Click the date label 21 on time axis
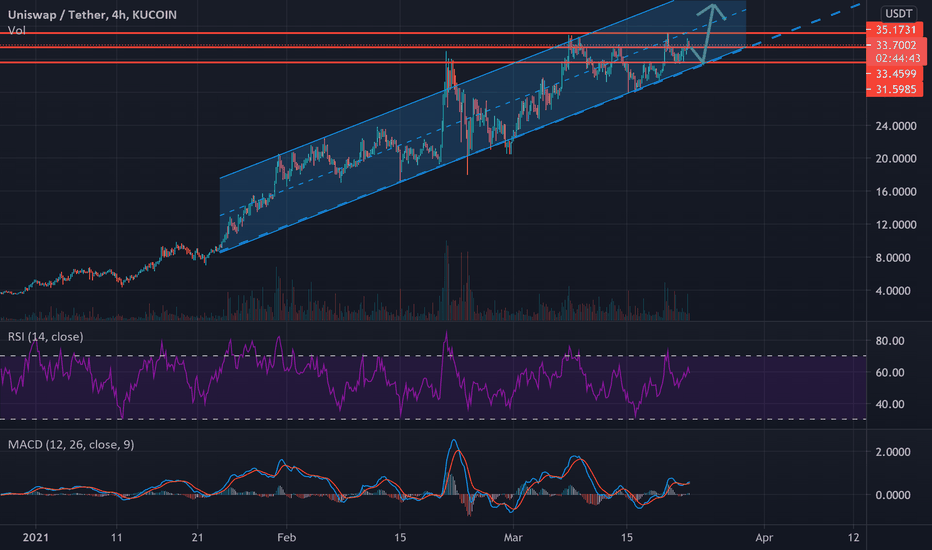The width and height of the screenshot is (932, 550). 197,538
